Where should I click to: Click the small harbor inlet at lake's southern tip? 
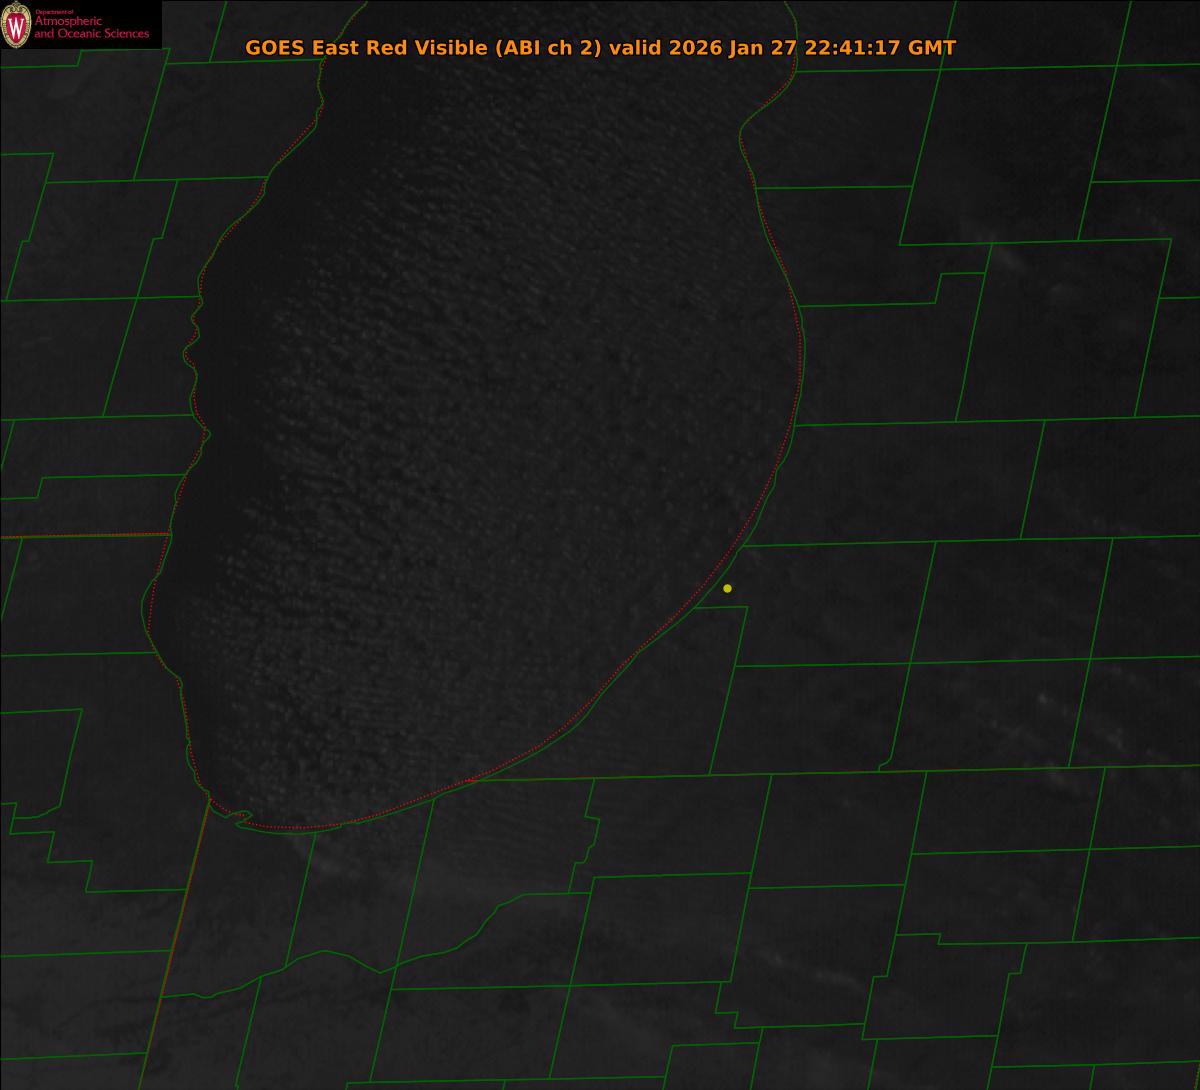click(x=240, y=818)
